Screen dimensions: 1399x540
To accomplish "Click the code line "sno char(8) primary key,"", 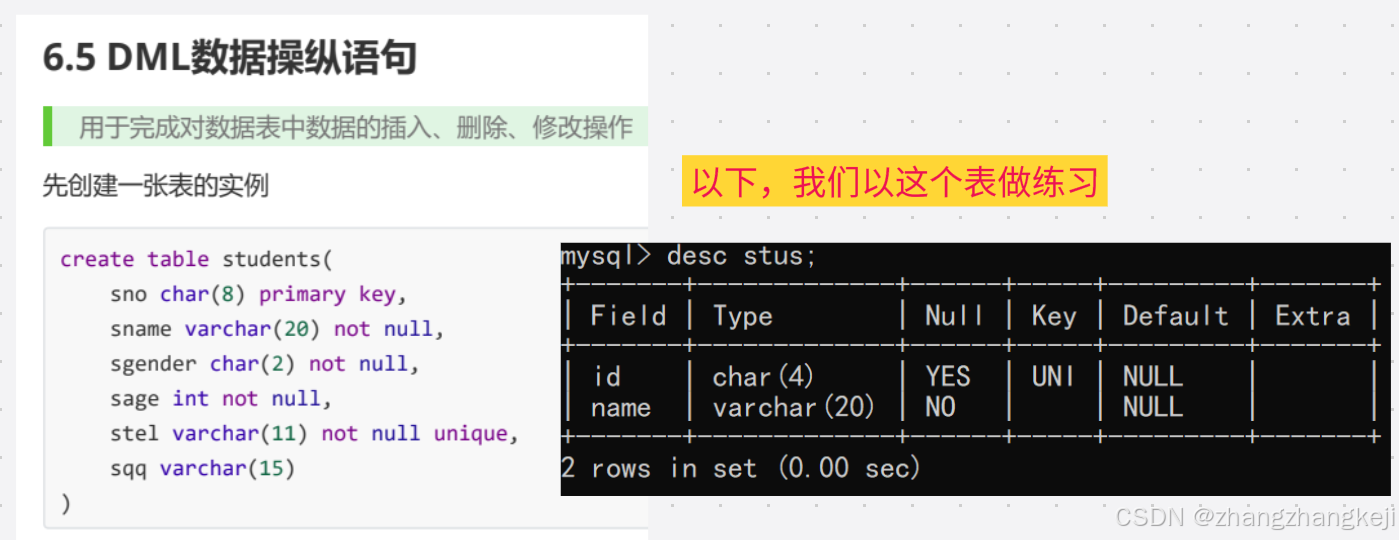I will click(x=260, y=294).
